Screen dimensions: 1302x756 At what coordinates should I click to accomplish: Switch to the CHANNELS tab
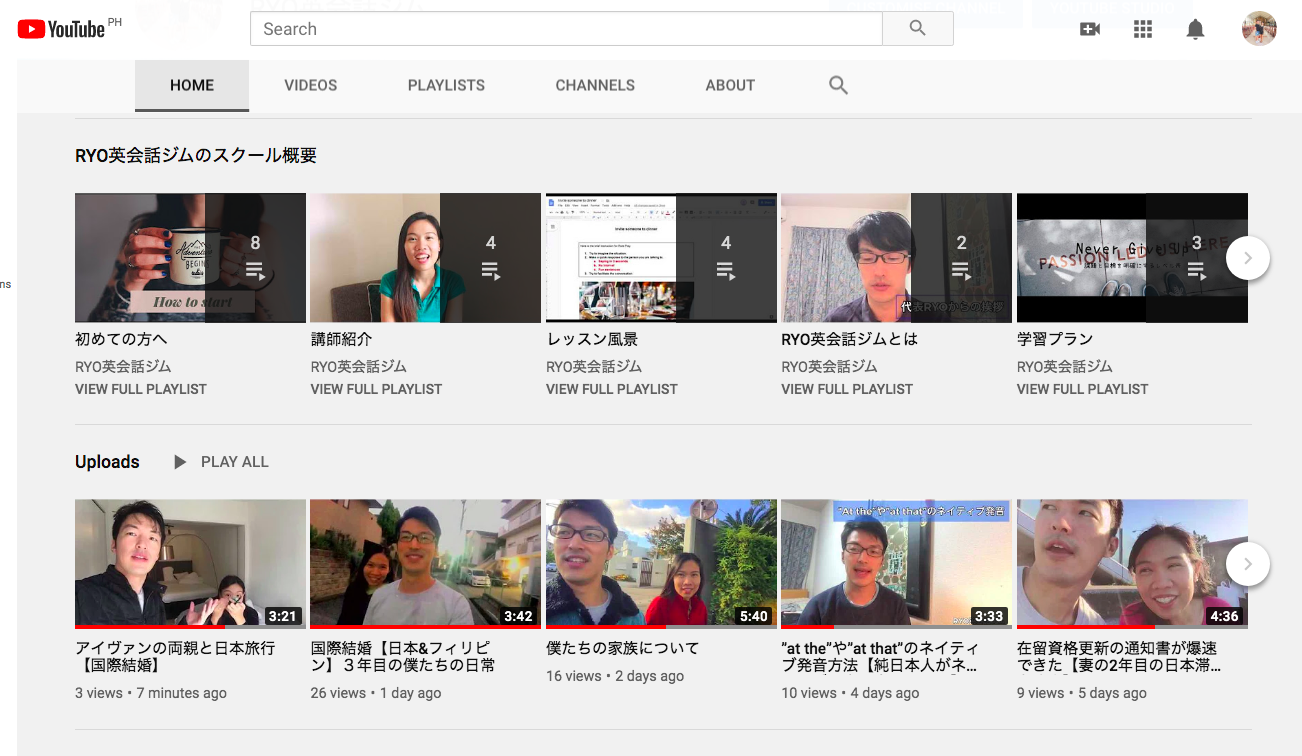(x=595, y=85)
